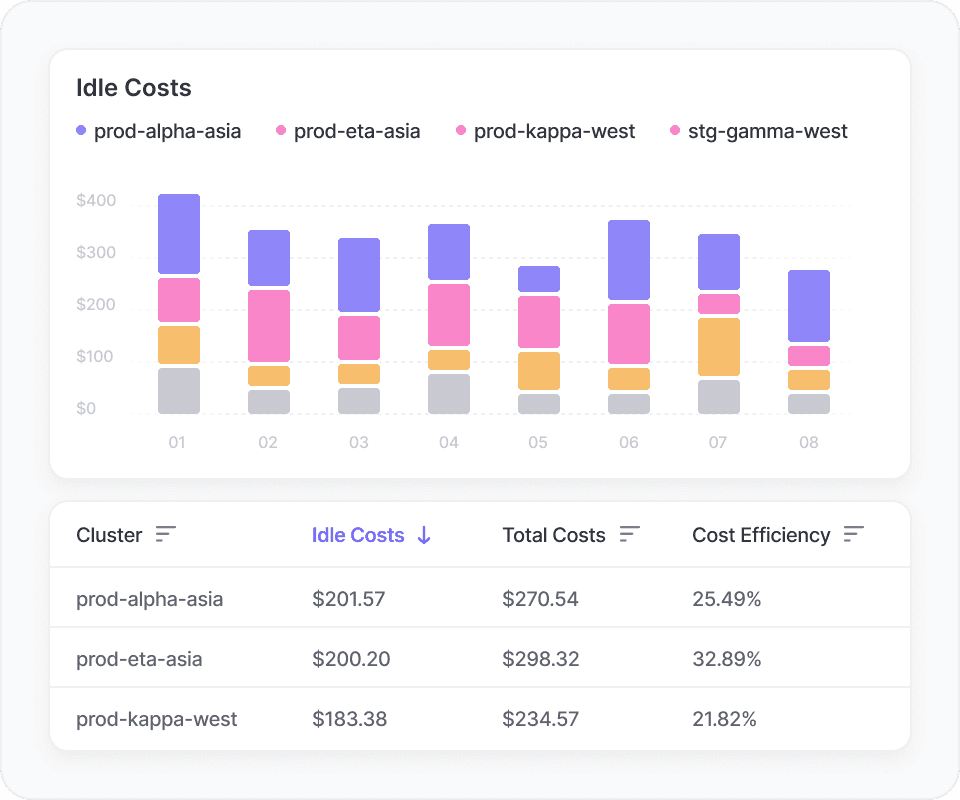Click the descending arrow beside Idle Costs
This screenshot has height=800, width=960.
point(424,535)
